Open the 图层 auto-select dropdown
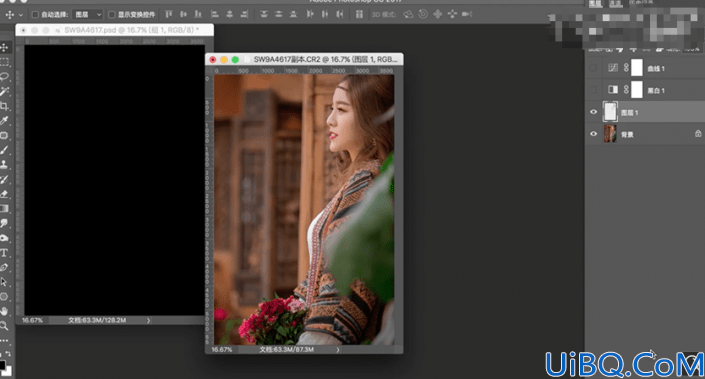The height and width of the screenshot is (379, 705). tap(88, 14)
